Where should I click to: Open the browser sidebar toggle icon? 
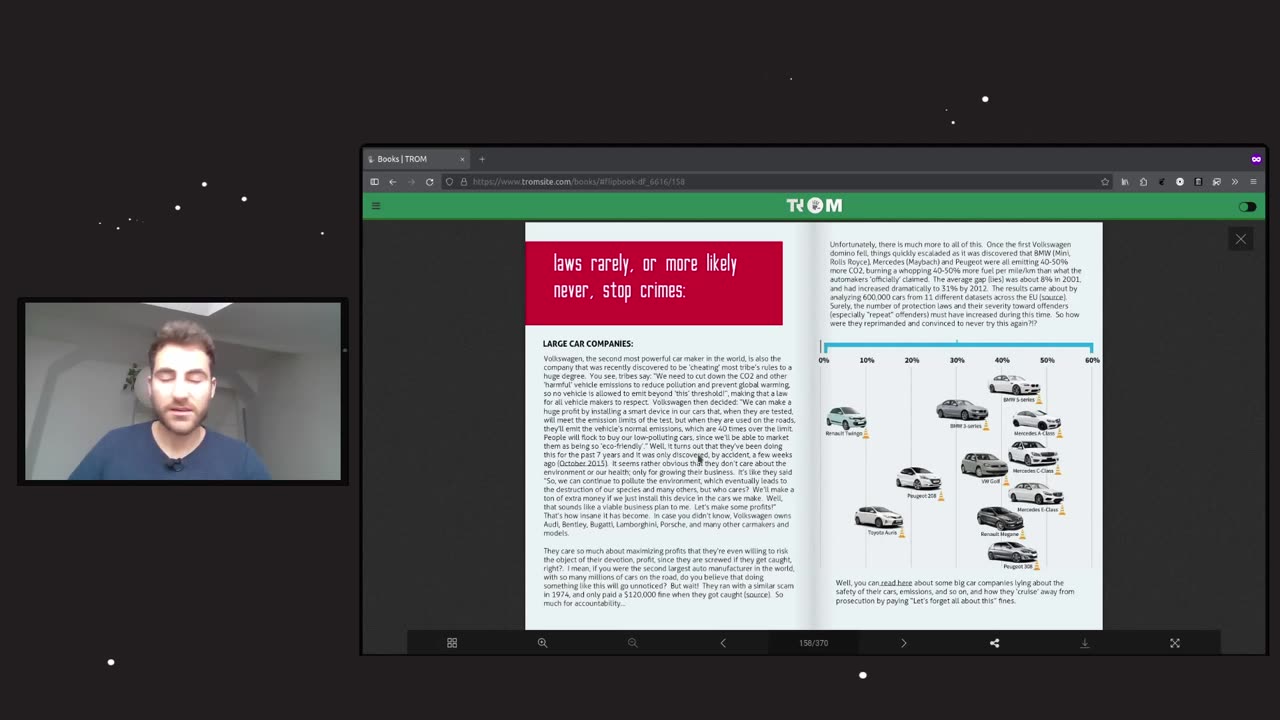[x=375, y=182]
